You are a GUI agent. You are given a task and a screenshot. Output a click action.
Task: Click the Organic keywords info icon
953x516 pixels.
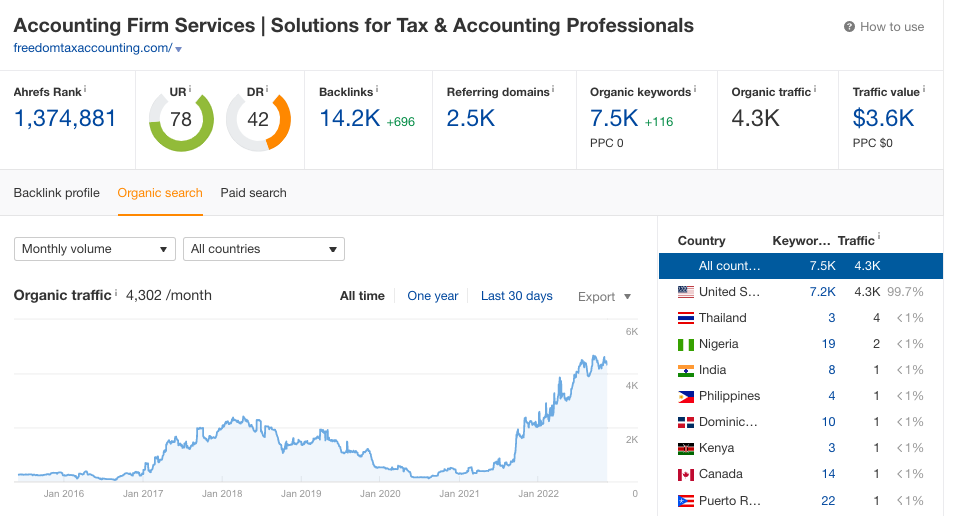(695, 89)
